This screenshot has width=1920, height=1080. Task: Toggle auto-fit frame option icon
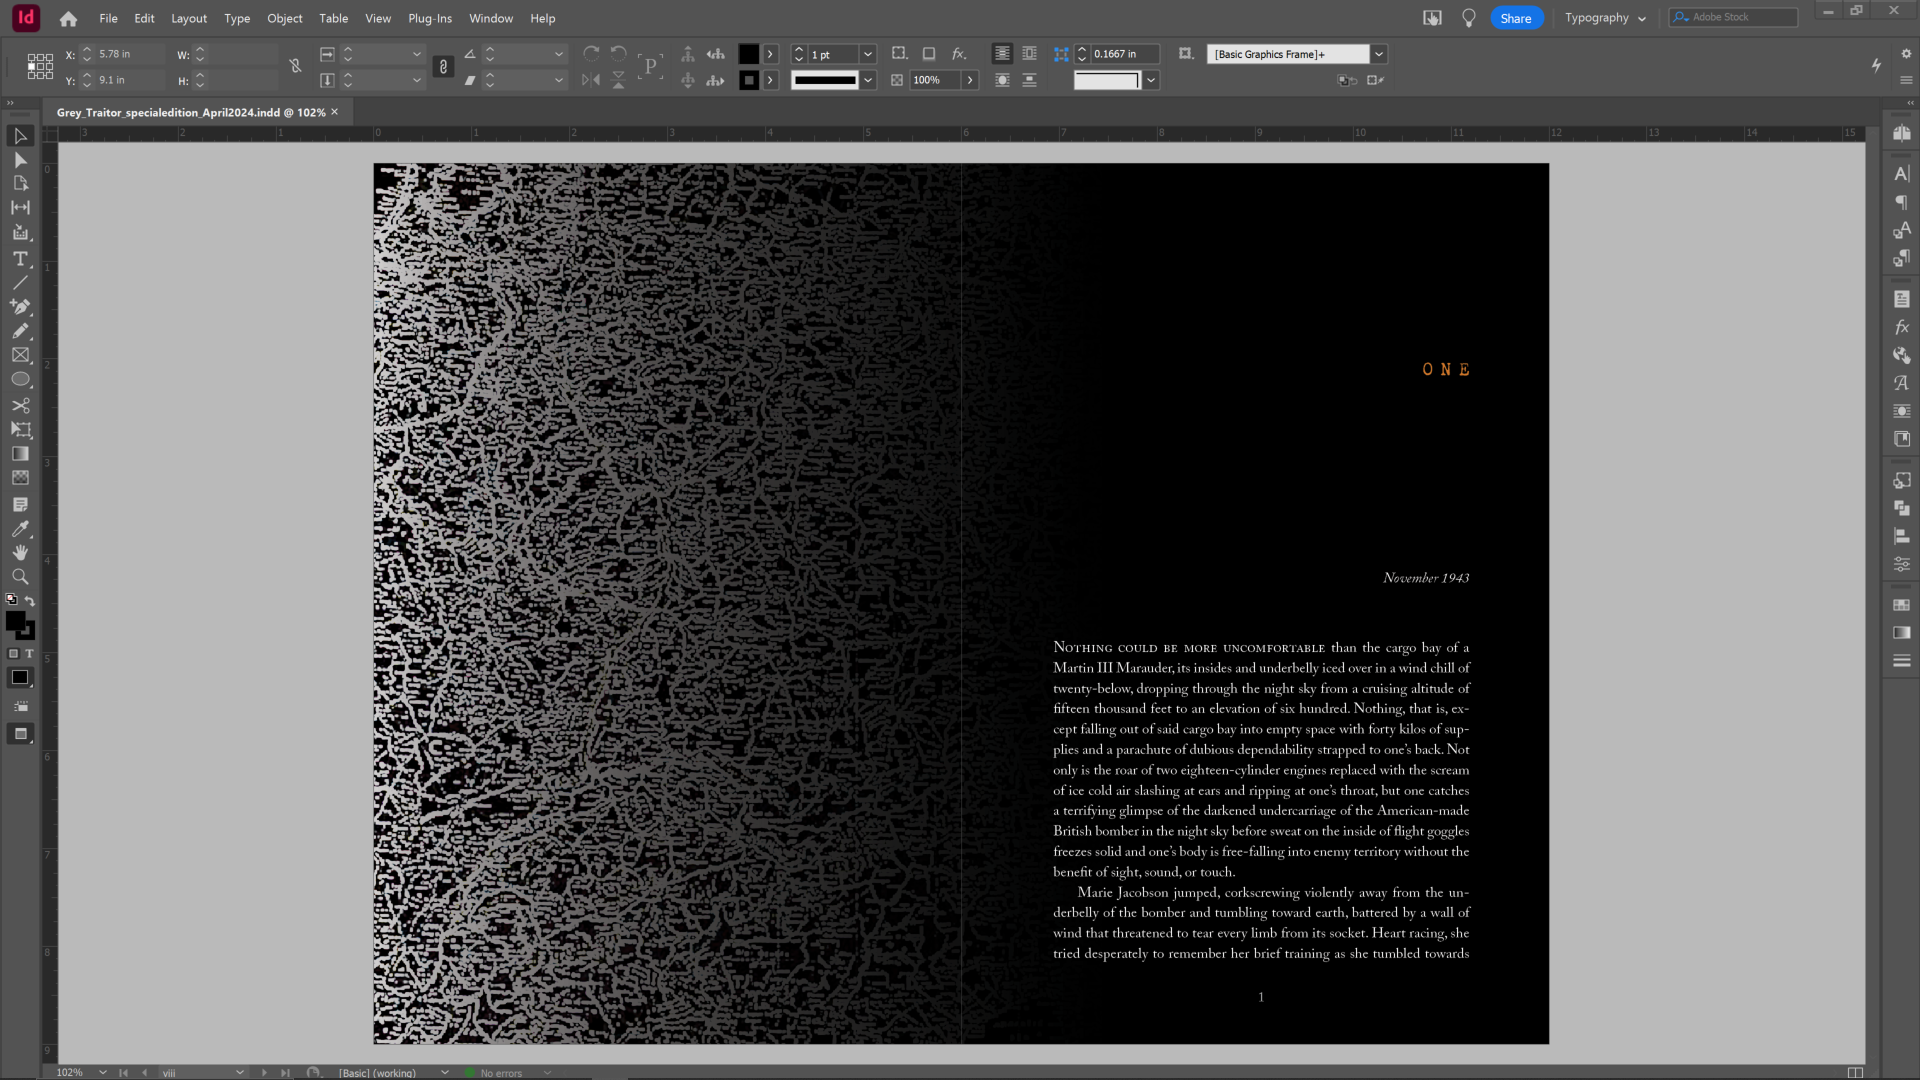(x=1185, y=54)
